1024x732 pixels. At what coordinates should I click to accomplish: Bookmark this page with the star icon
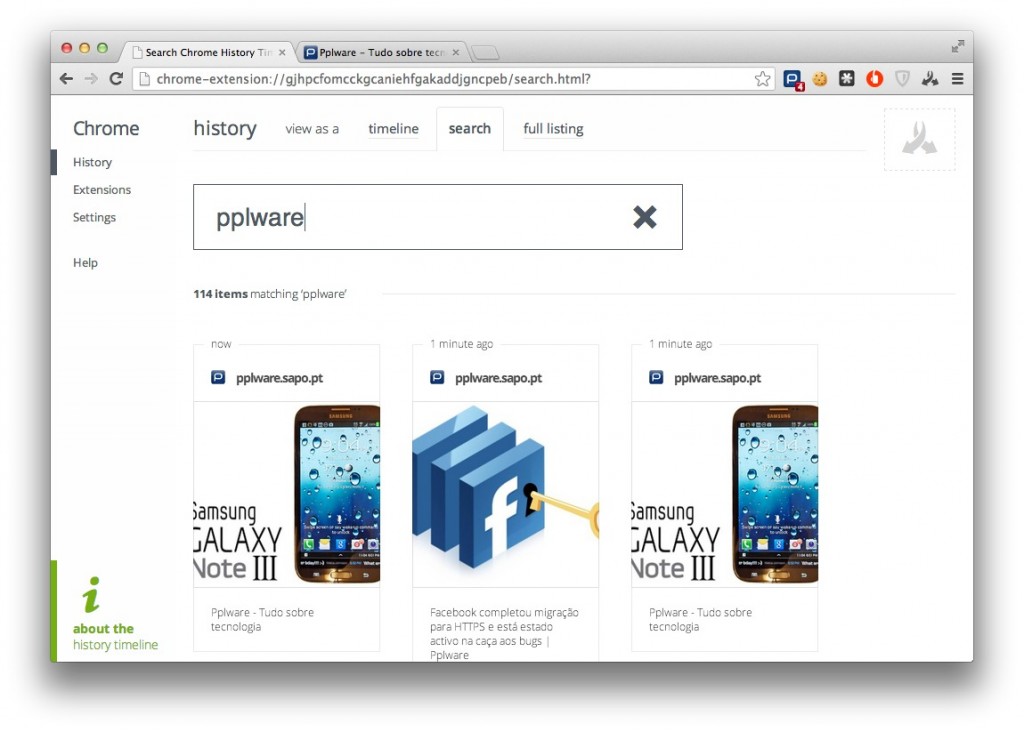click(762, 79)
